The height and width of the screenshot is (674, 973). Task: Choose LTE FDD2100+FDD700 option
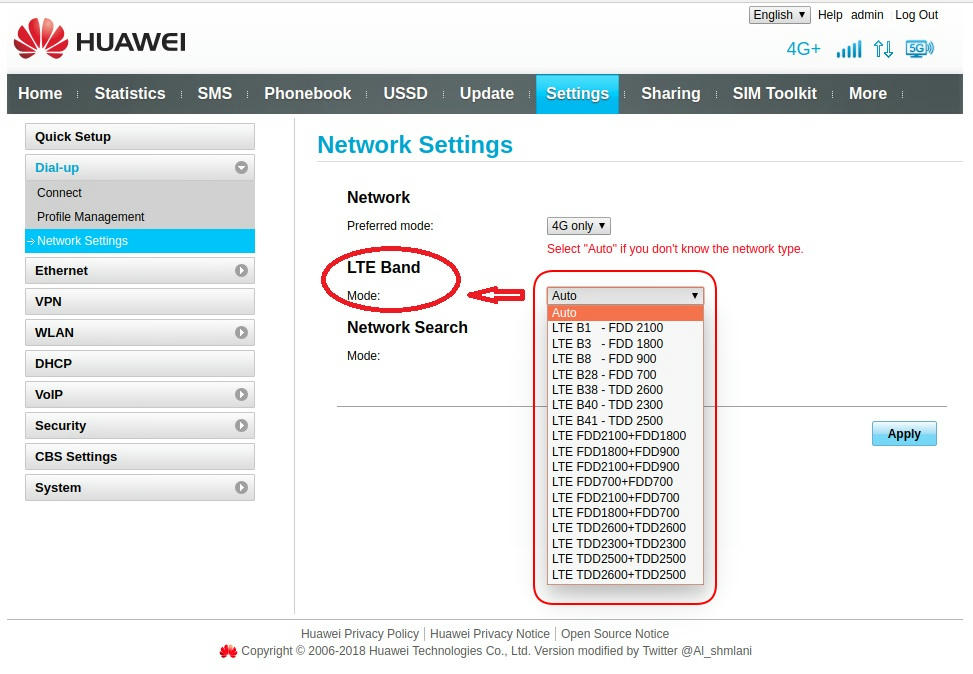[x=625, y=497]
